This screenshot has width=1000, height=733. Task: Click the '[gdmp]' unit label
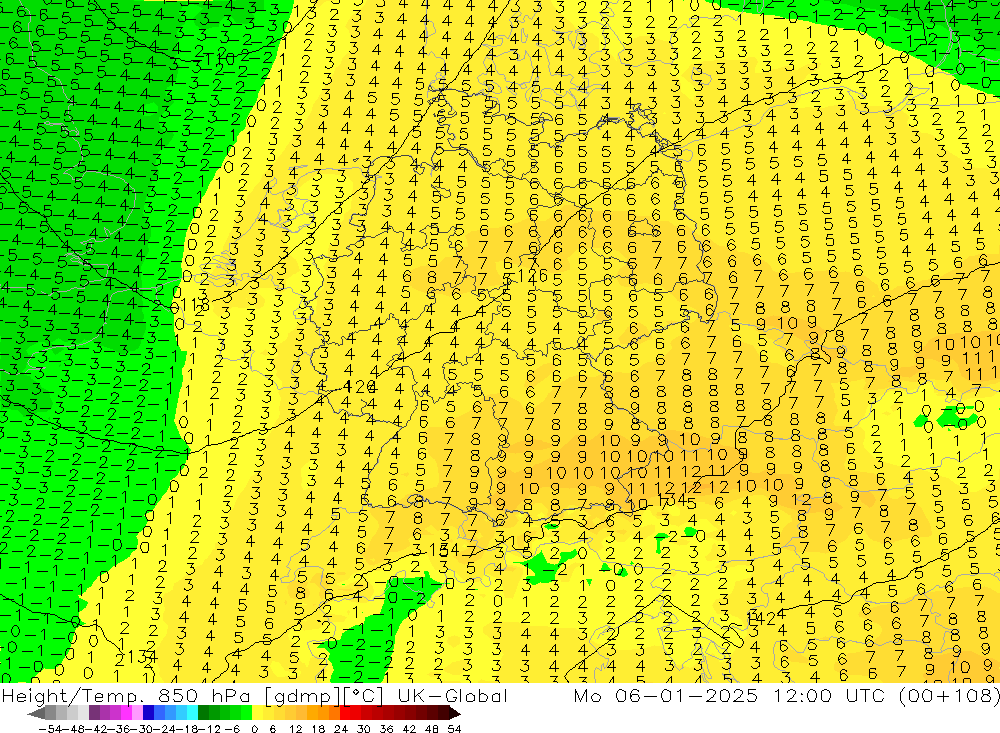coord(304,696)
